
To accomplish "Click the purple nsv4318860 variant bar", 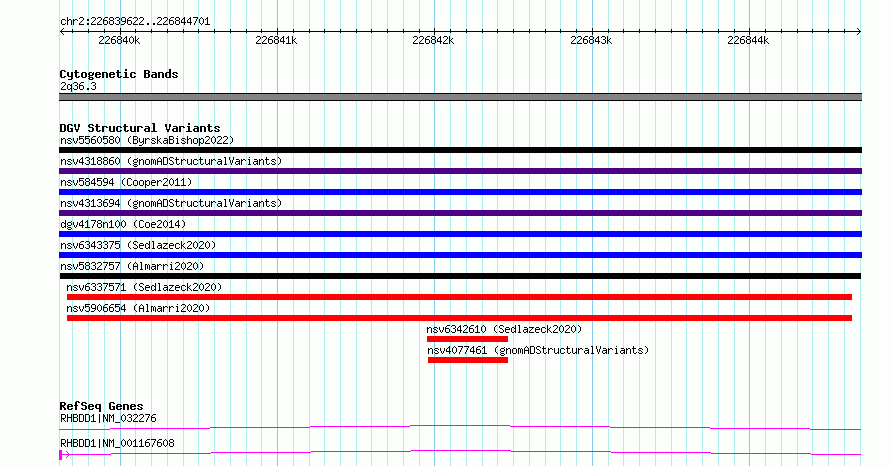I will [x=460, y=171].
